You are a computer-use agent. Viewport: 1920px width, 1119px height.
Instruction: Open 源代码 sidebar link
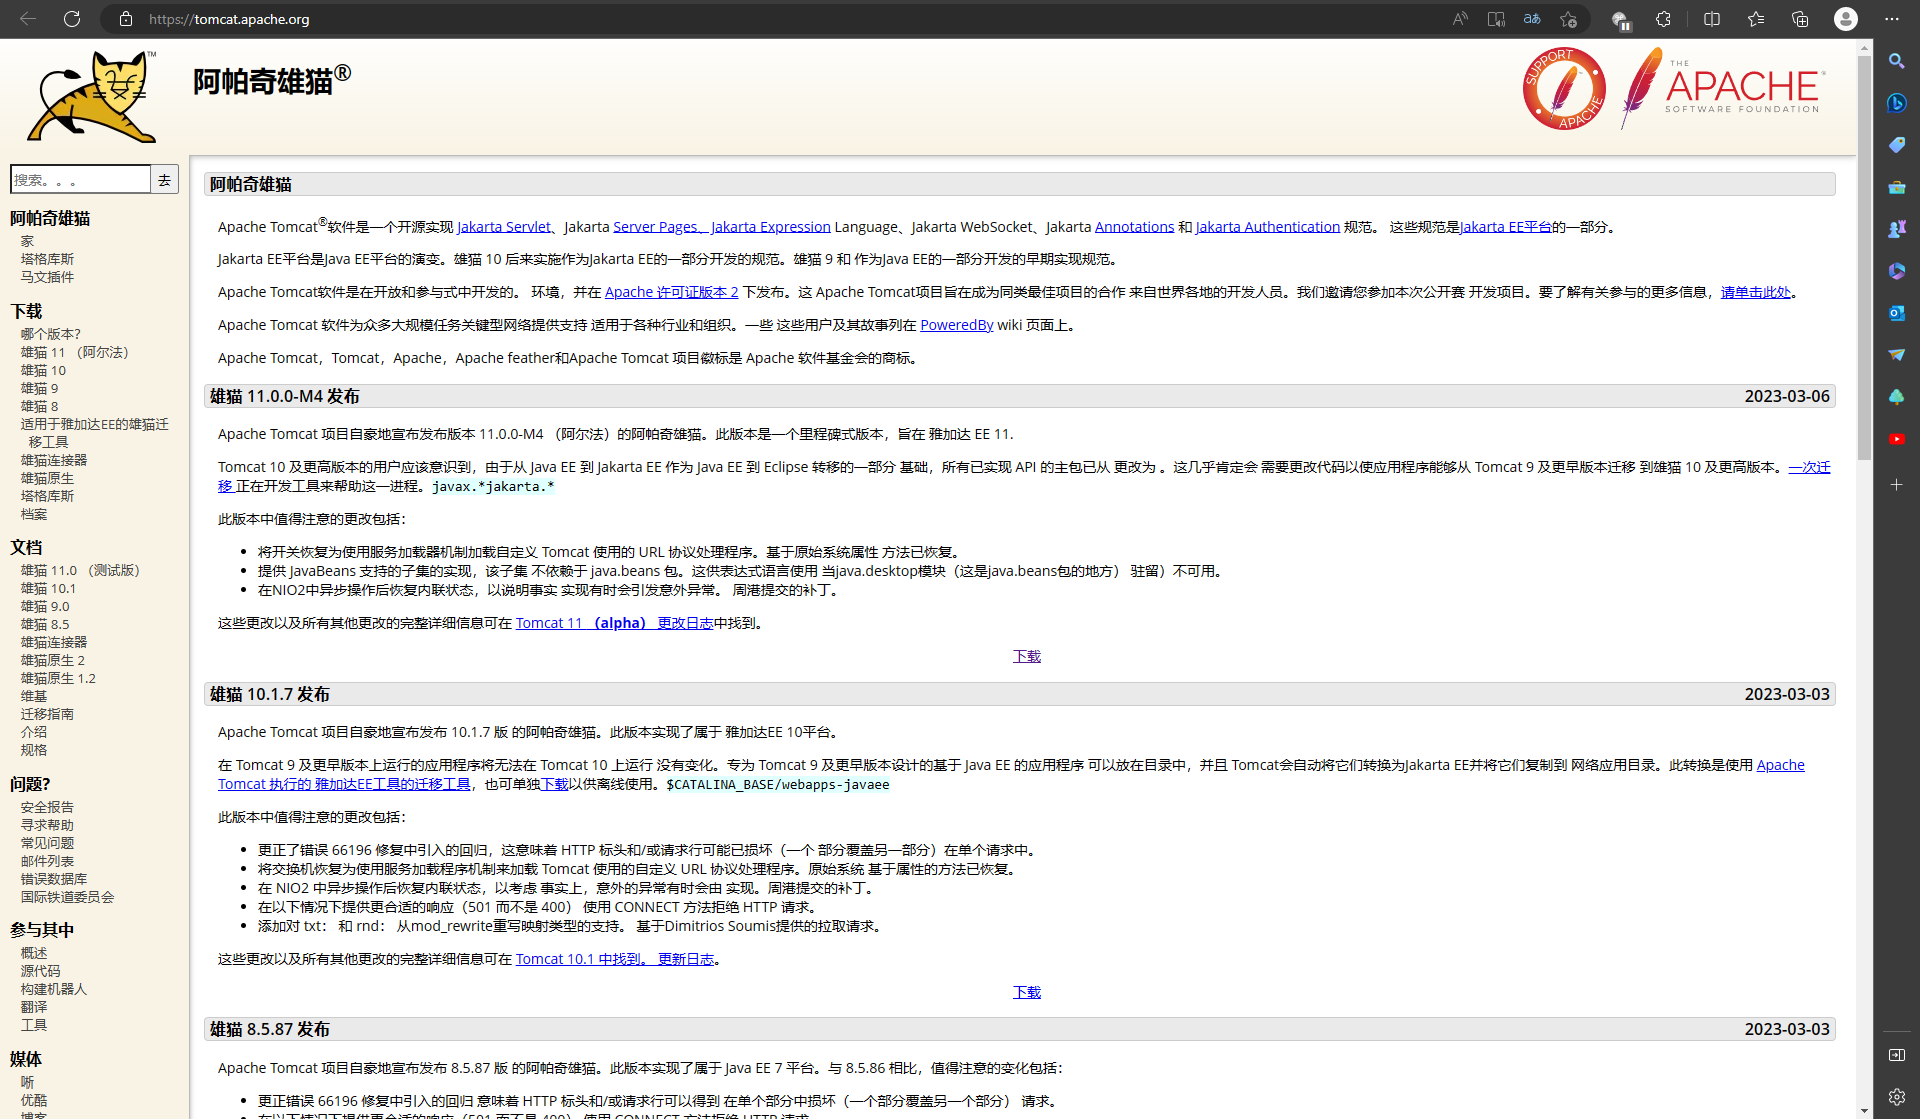tap(40, 971)
